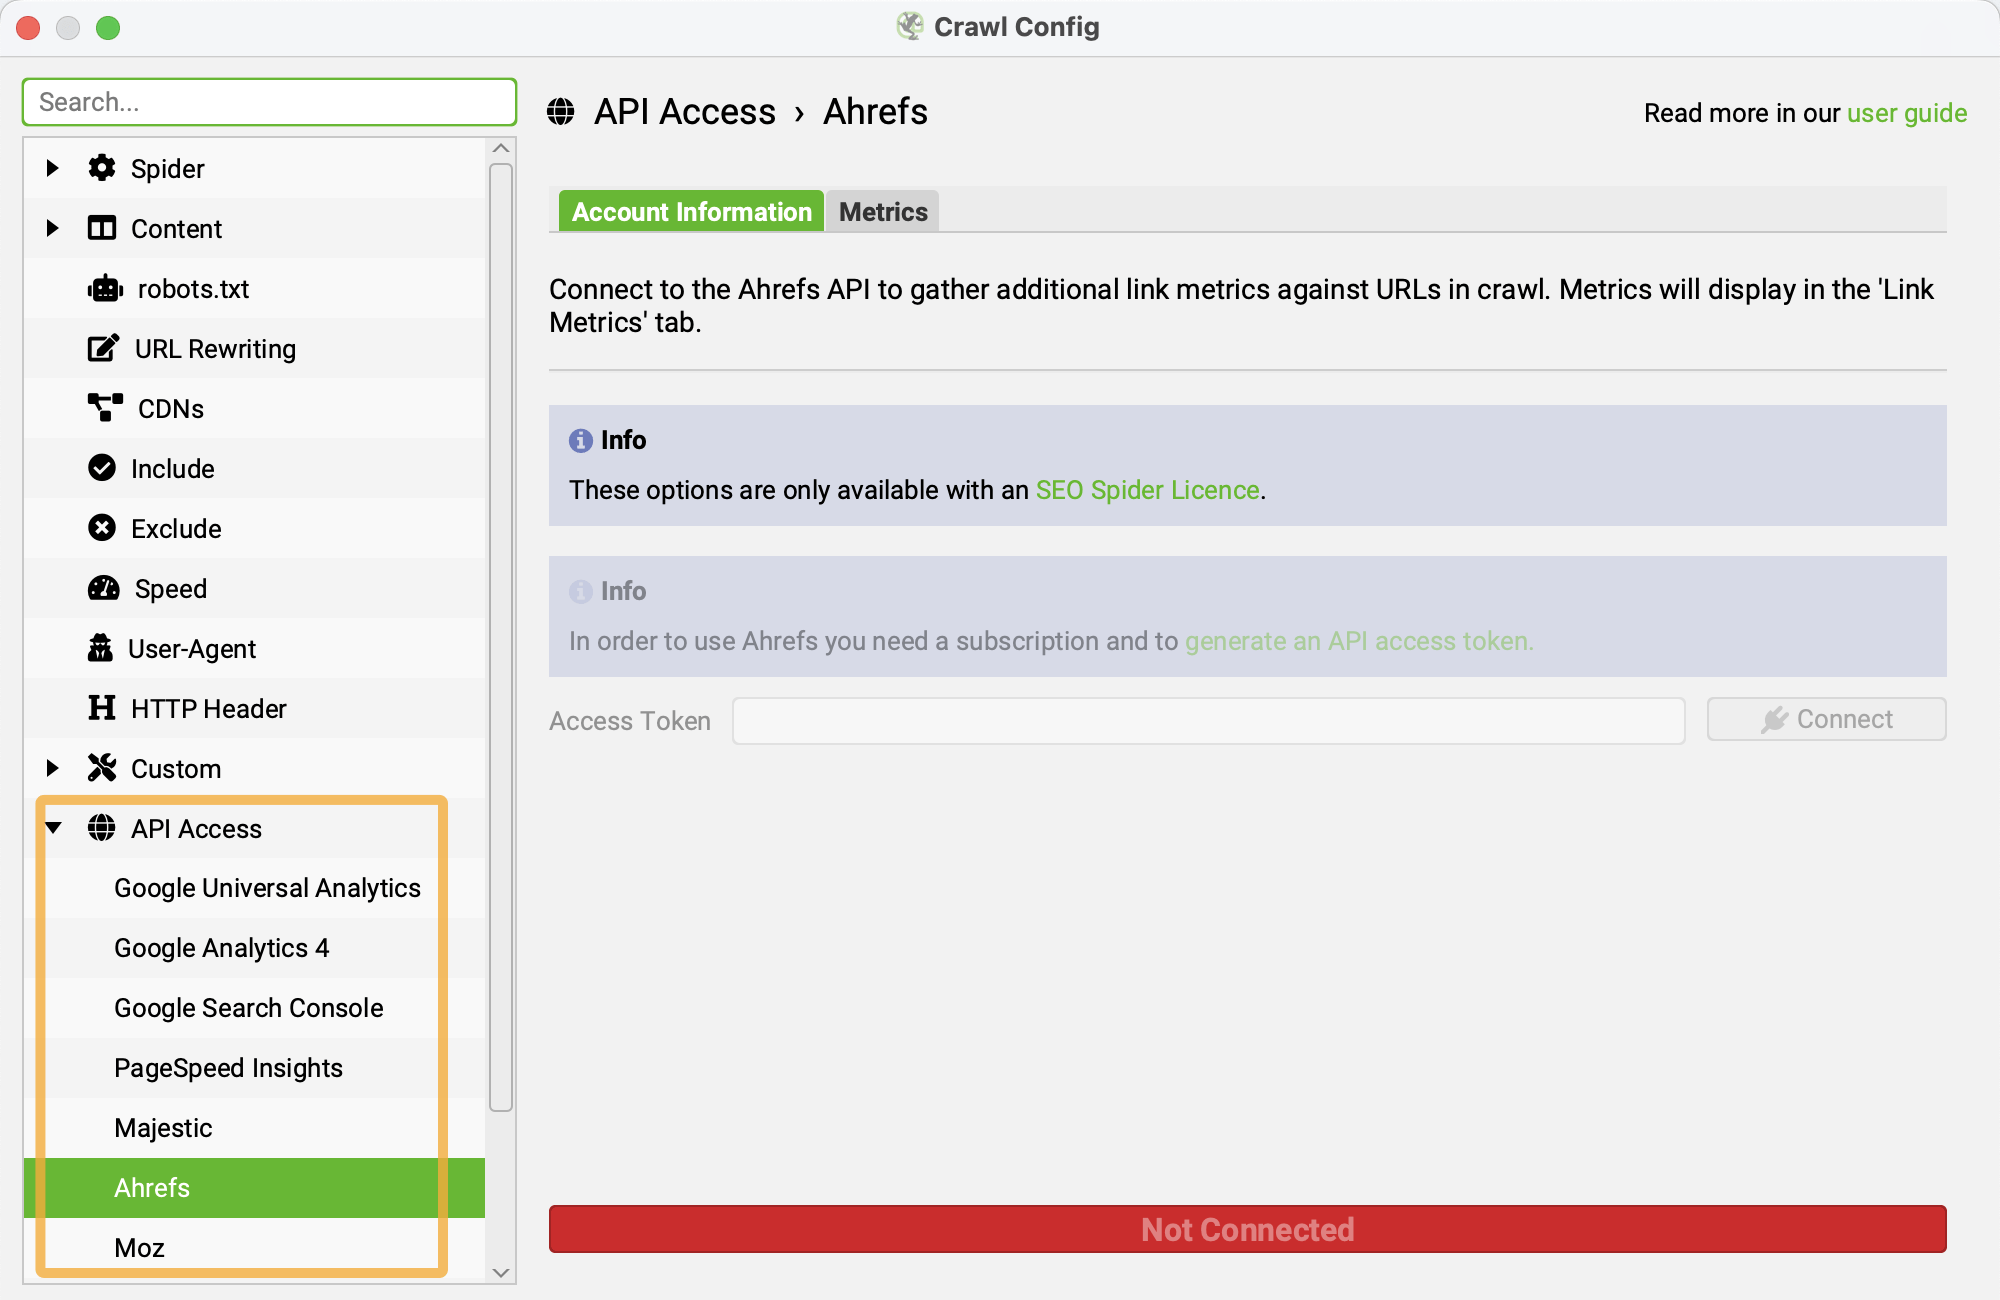Image resolution: width=2000 pixels, height=1300 pixels.
Task: Click the sidebar scroll down arrow
Action: click(x=501, y=1272)
